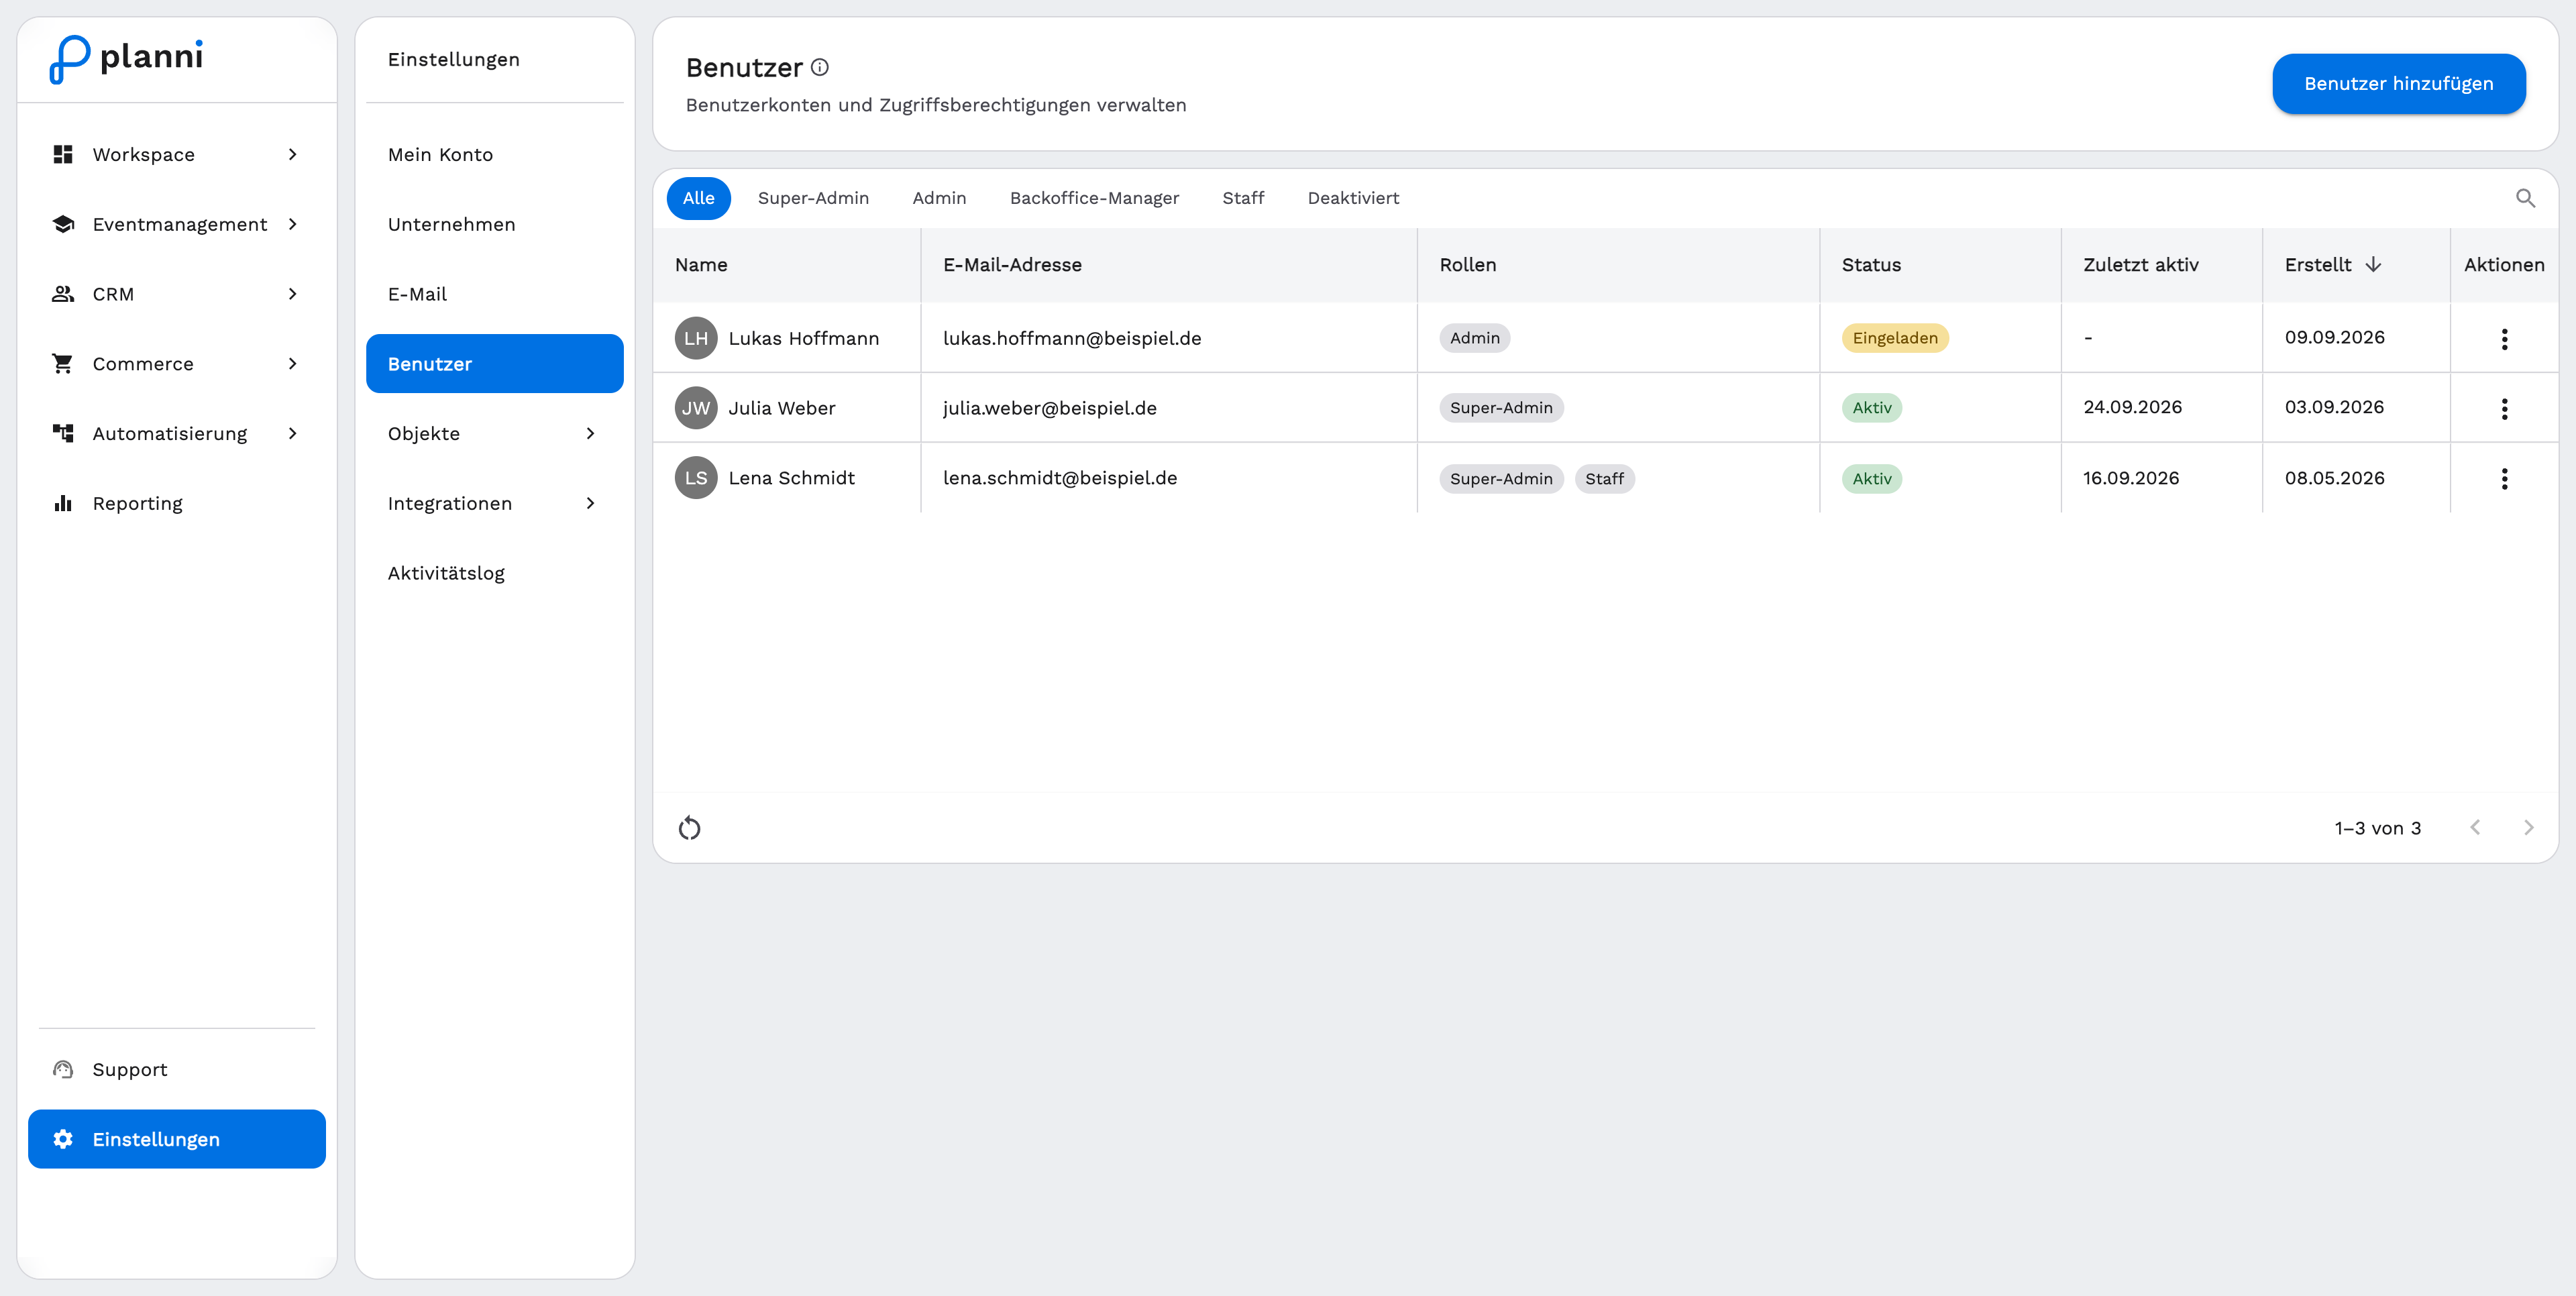Switch to the Admin filter tab
The image size is (2576, 1296).
(939, 198)
